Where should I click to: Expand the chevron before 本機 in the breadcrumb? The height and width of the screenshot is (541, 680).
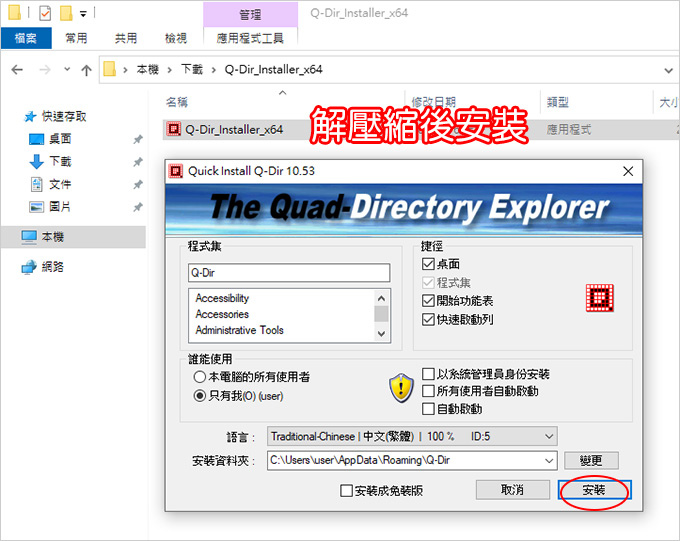click(x=125, y=70)
